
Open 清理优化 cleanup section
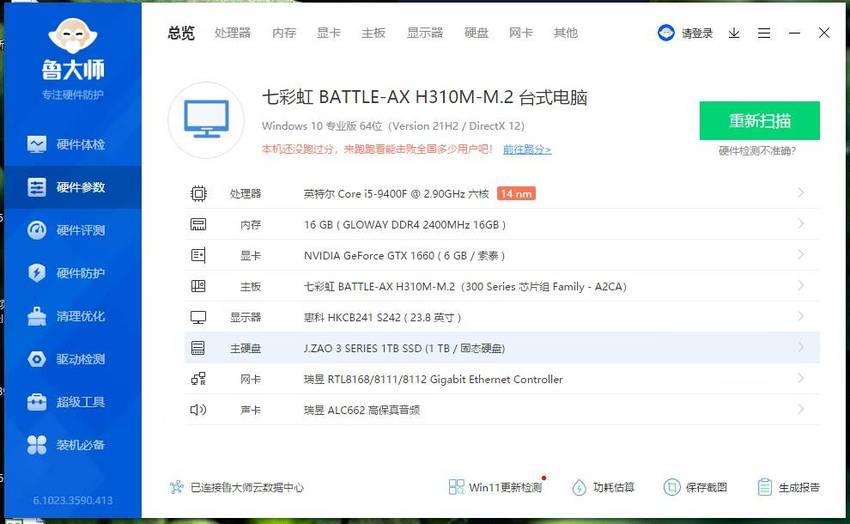(x=73, y=316)
